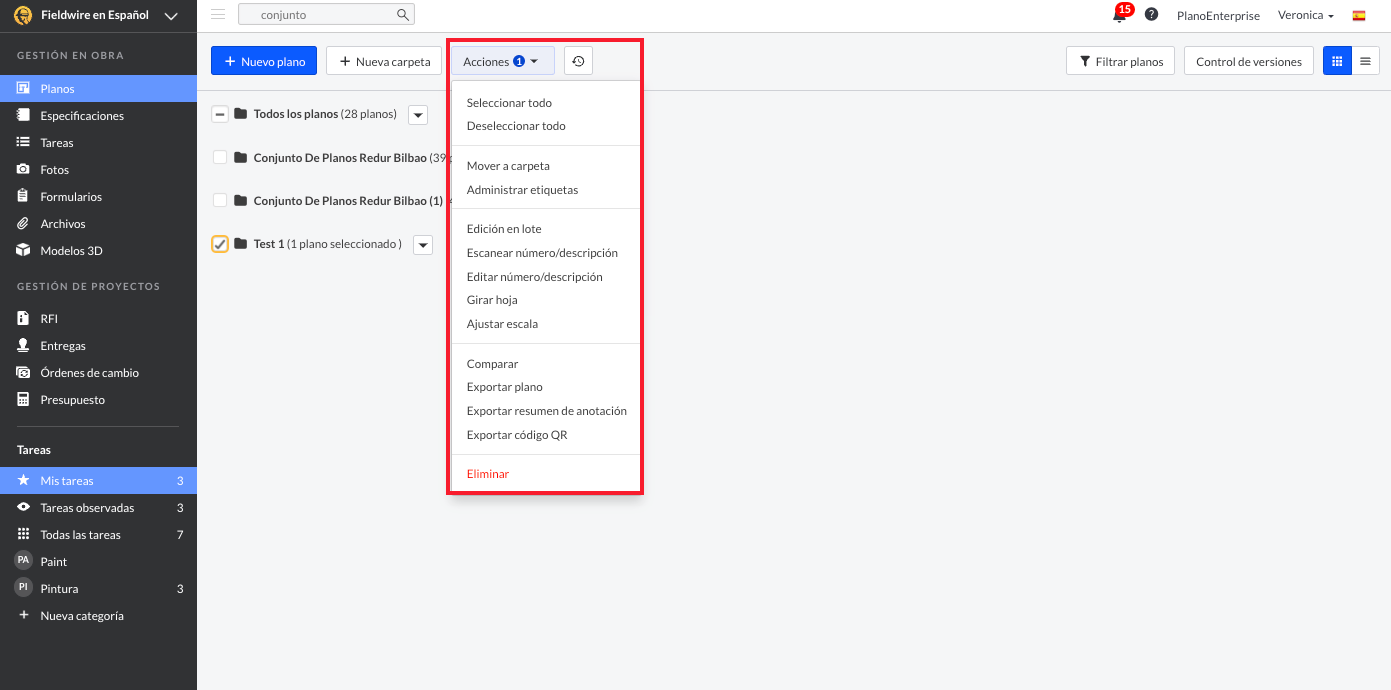Image resolution: width=1391 pixels, height=690 pixels.
Task: Check Conjunto De Planos Redur Bilbao (1) folder
Action: tap(220, 200)
